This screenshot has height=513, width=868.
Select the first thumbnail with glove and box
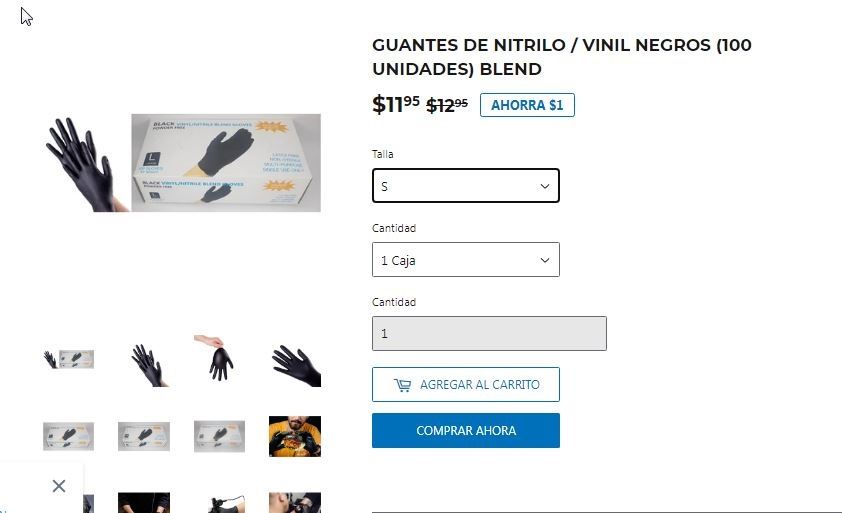pyautogui.click(x=69, y=360)
